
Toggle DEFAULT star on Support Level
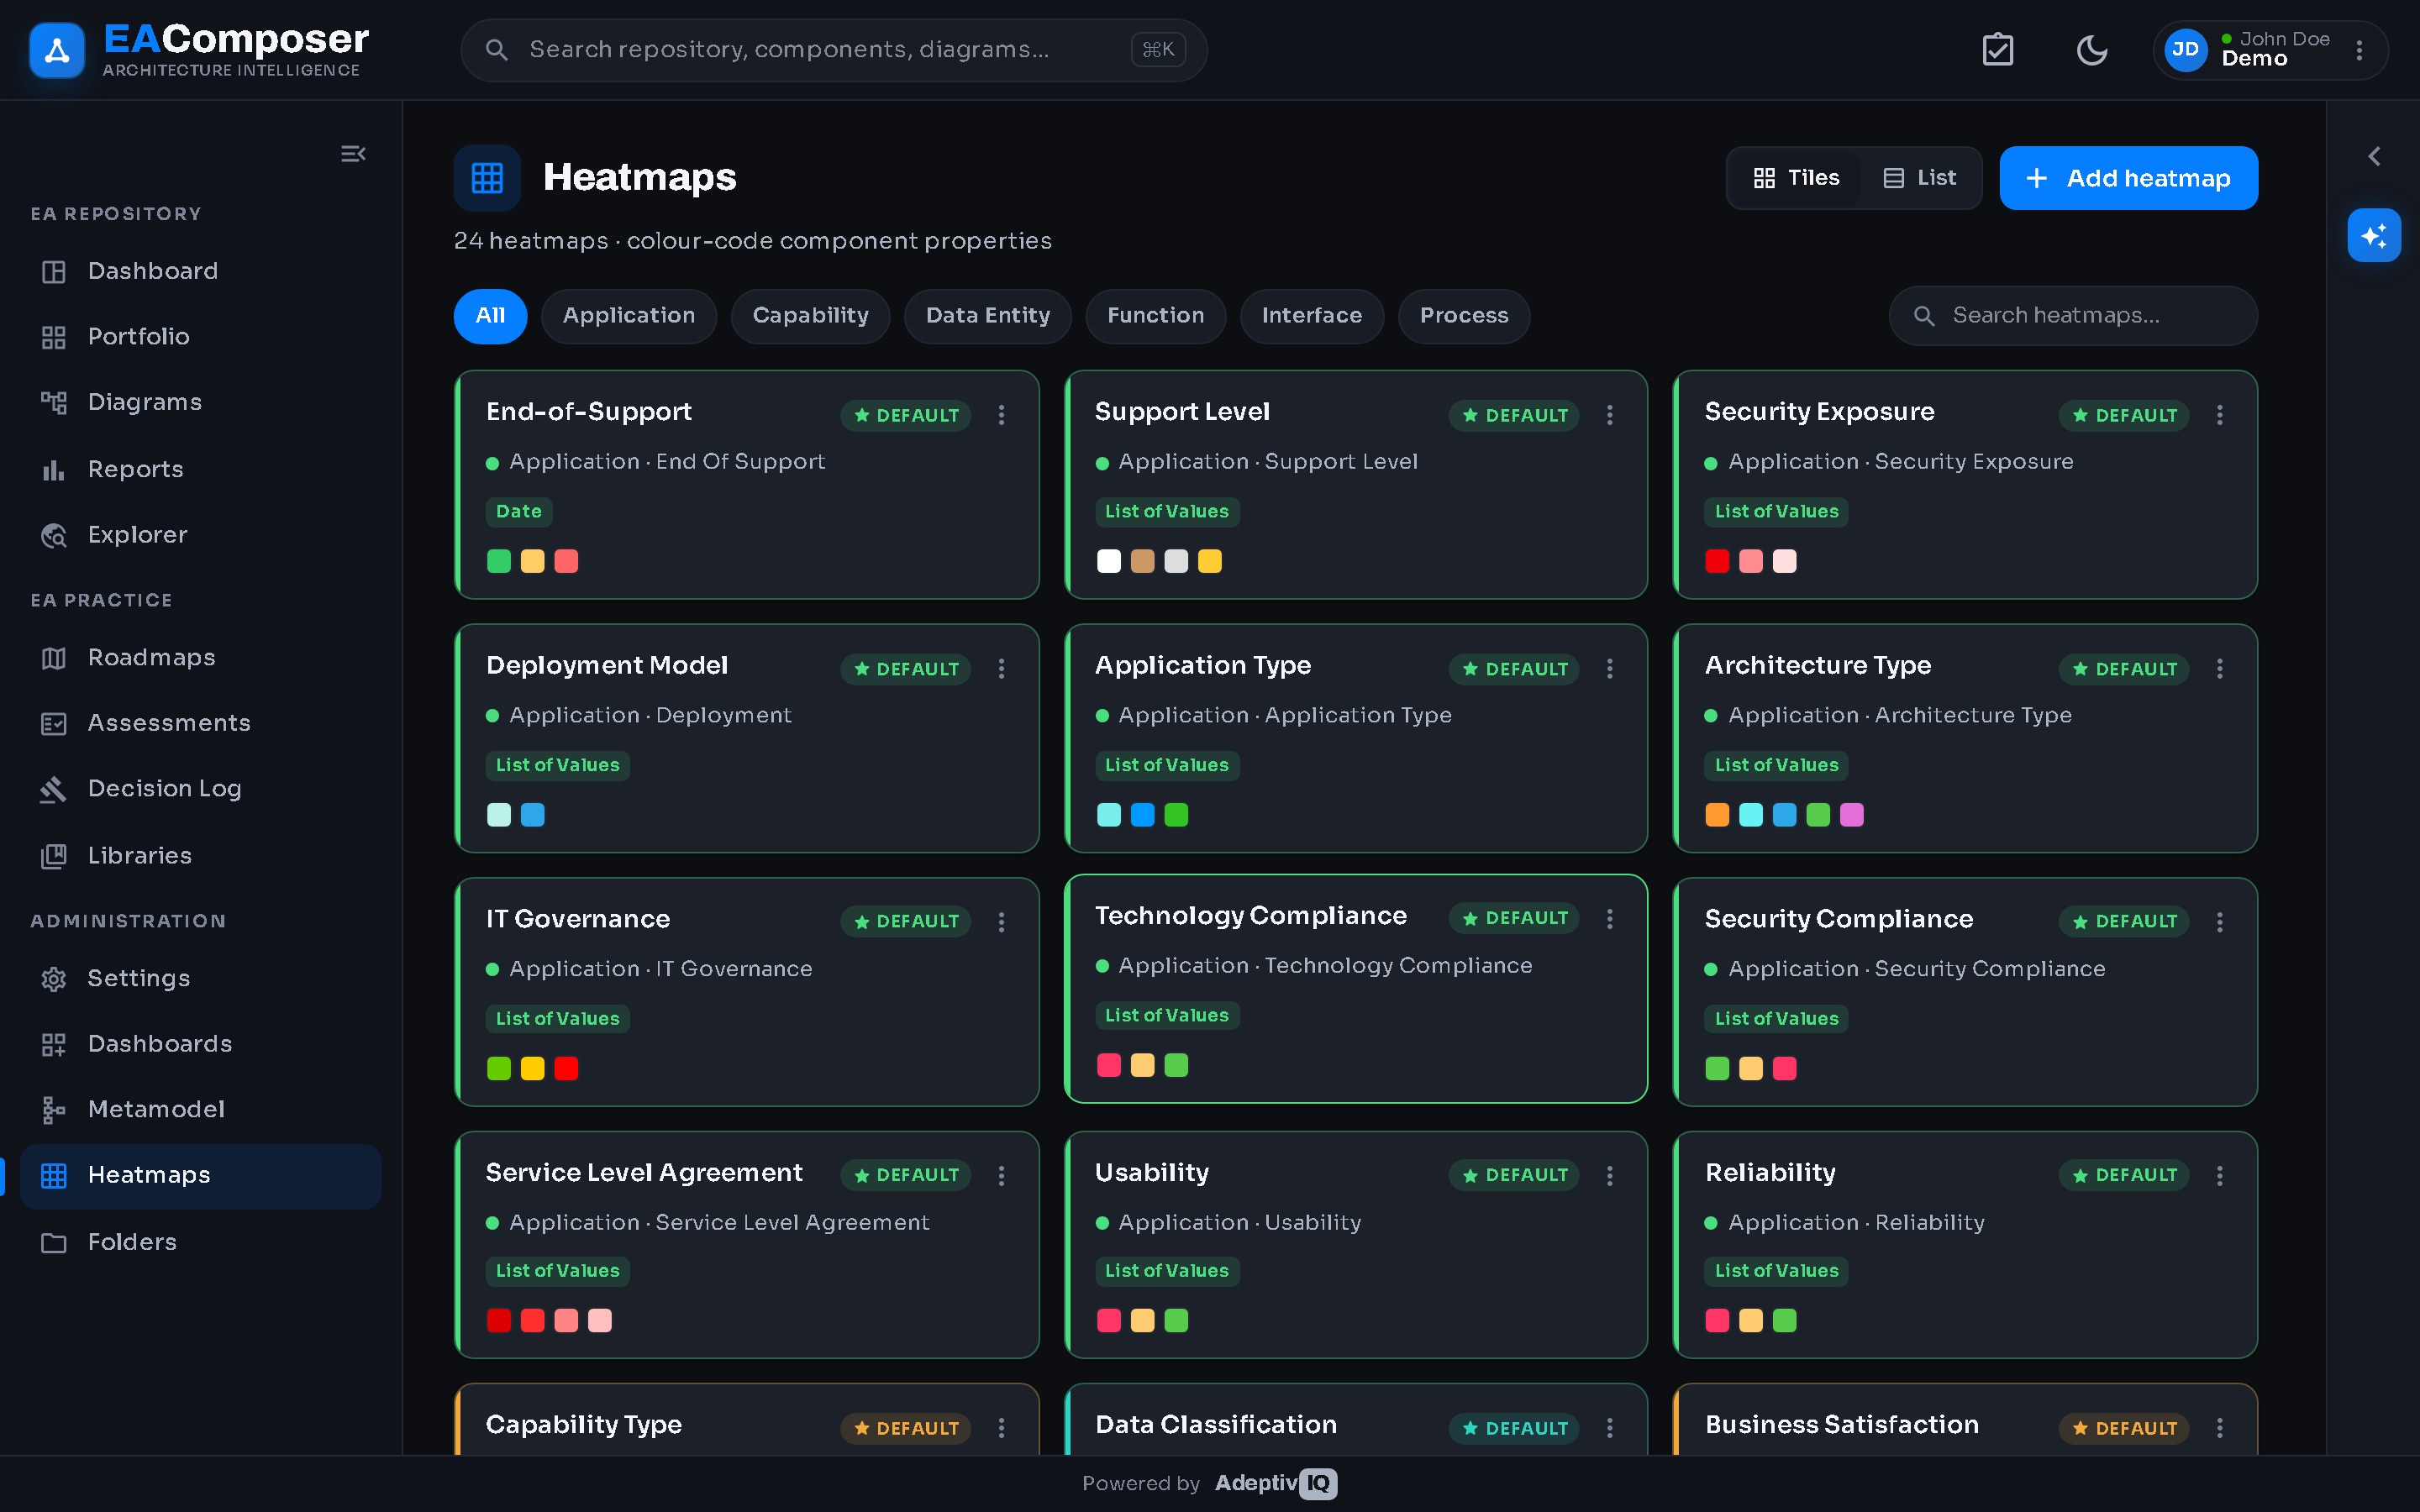pyautogui.click(x=1514, y=415)
